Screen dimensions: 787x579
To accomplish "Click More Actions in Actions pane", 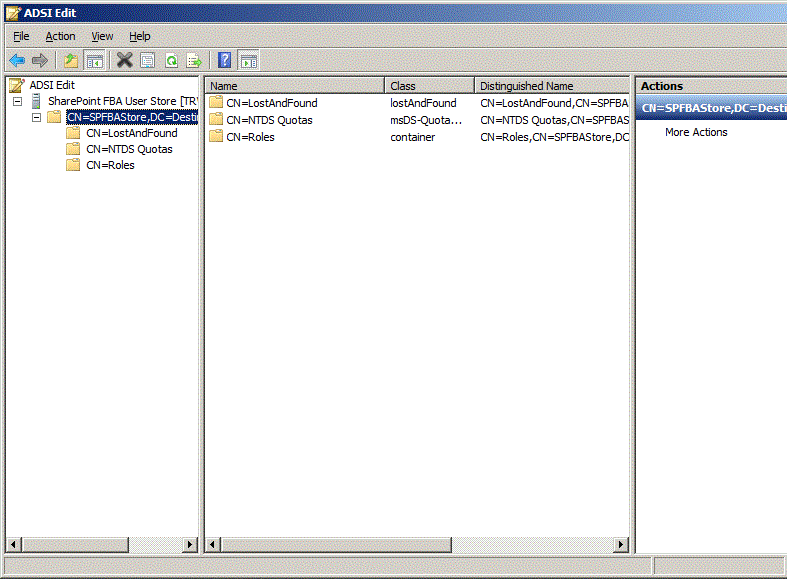I will (x=696, y=132).
